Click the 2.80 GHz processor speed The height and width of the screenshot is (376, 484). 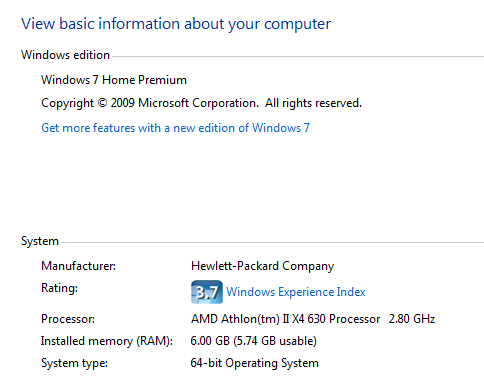[x=412, y=319]
